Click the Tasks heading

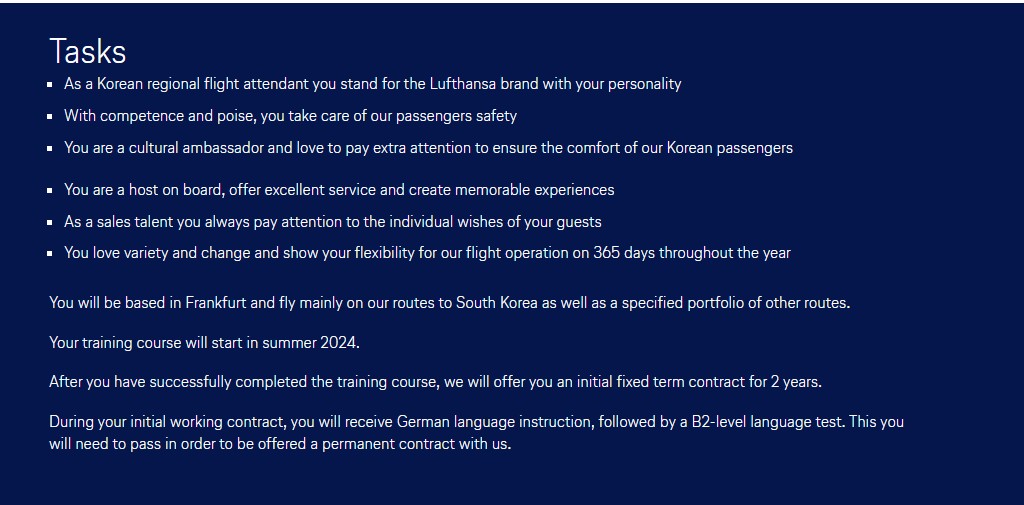click(88, 52)
